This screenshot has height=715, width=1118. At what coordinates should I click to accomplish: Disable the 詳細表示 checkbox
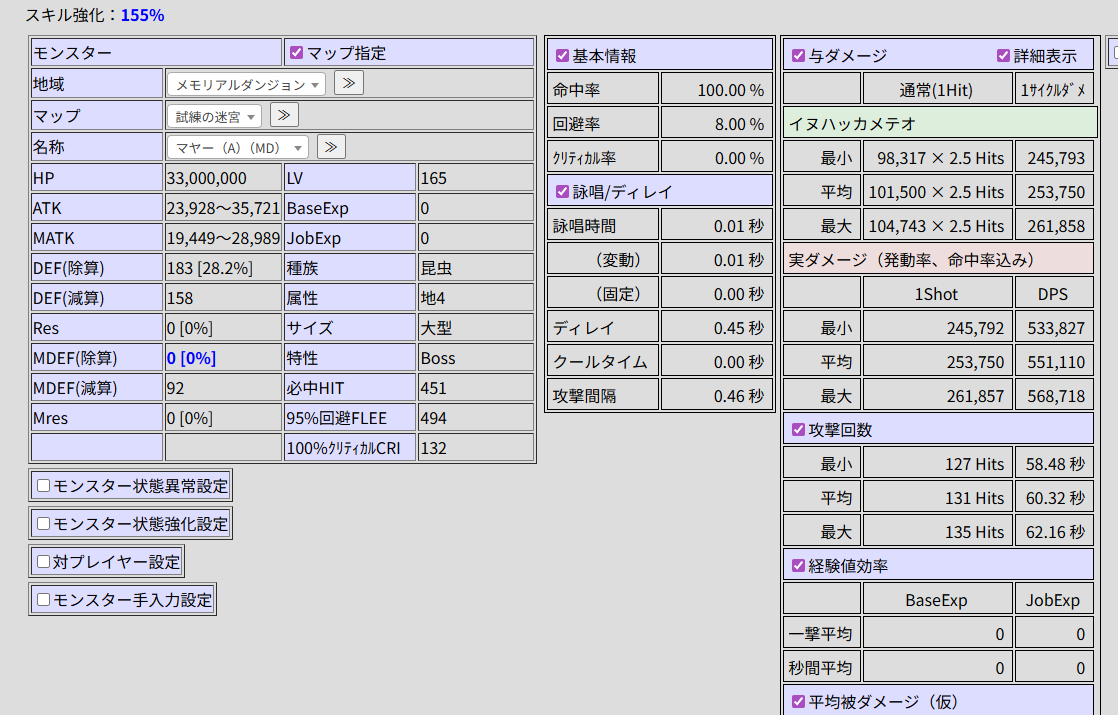click(x=1004, y=56)
